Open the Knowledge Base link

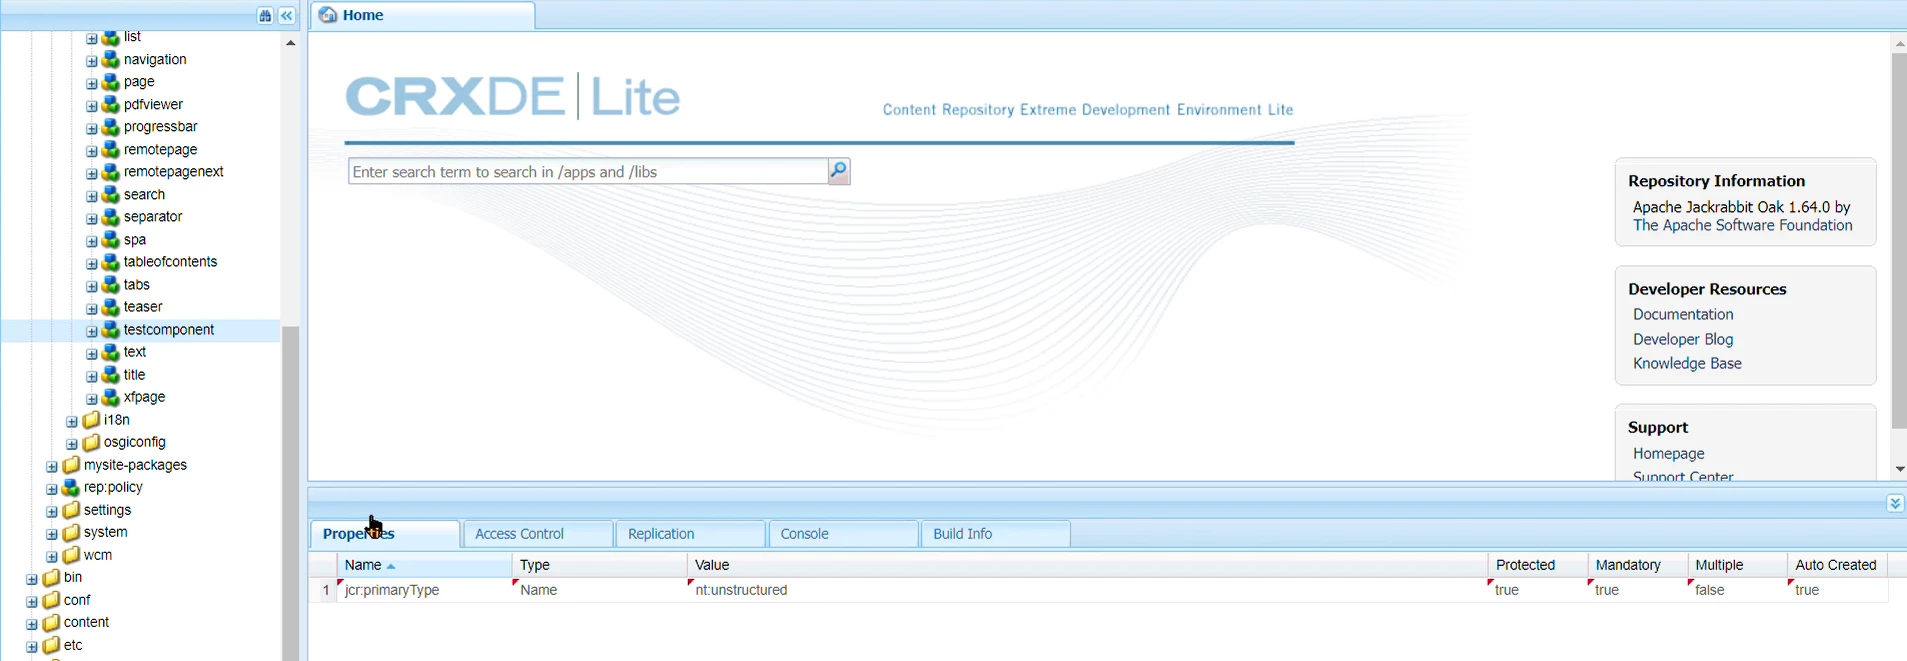pyautogui.click(x=1687, y=364)
